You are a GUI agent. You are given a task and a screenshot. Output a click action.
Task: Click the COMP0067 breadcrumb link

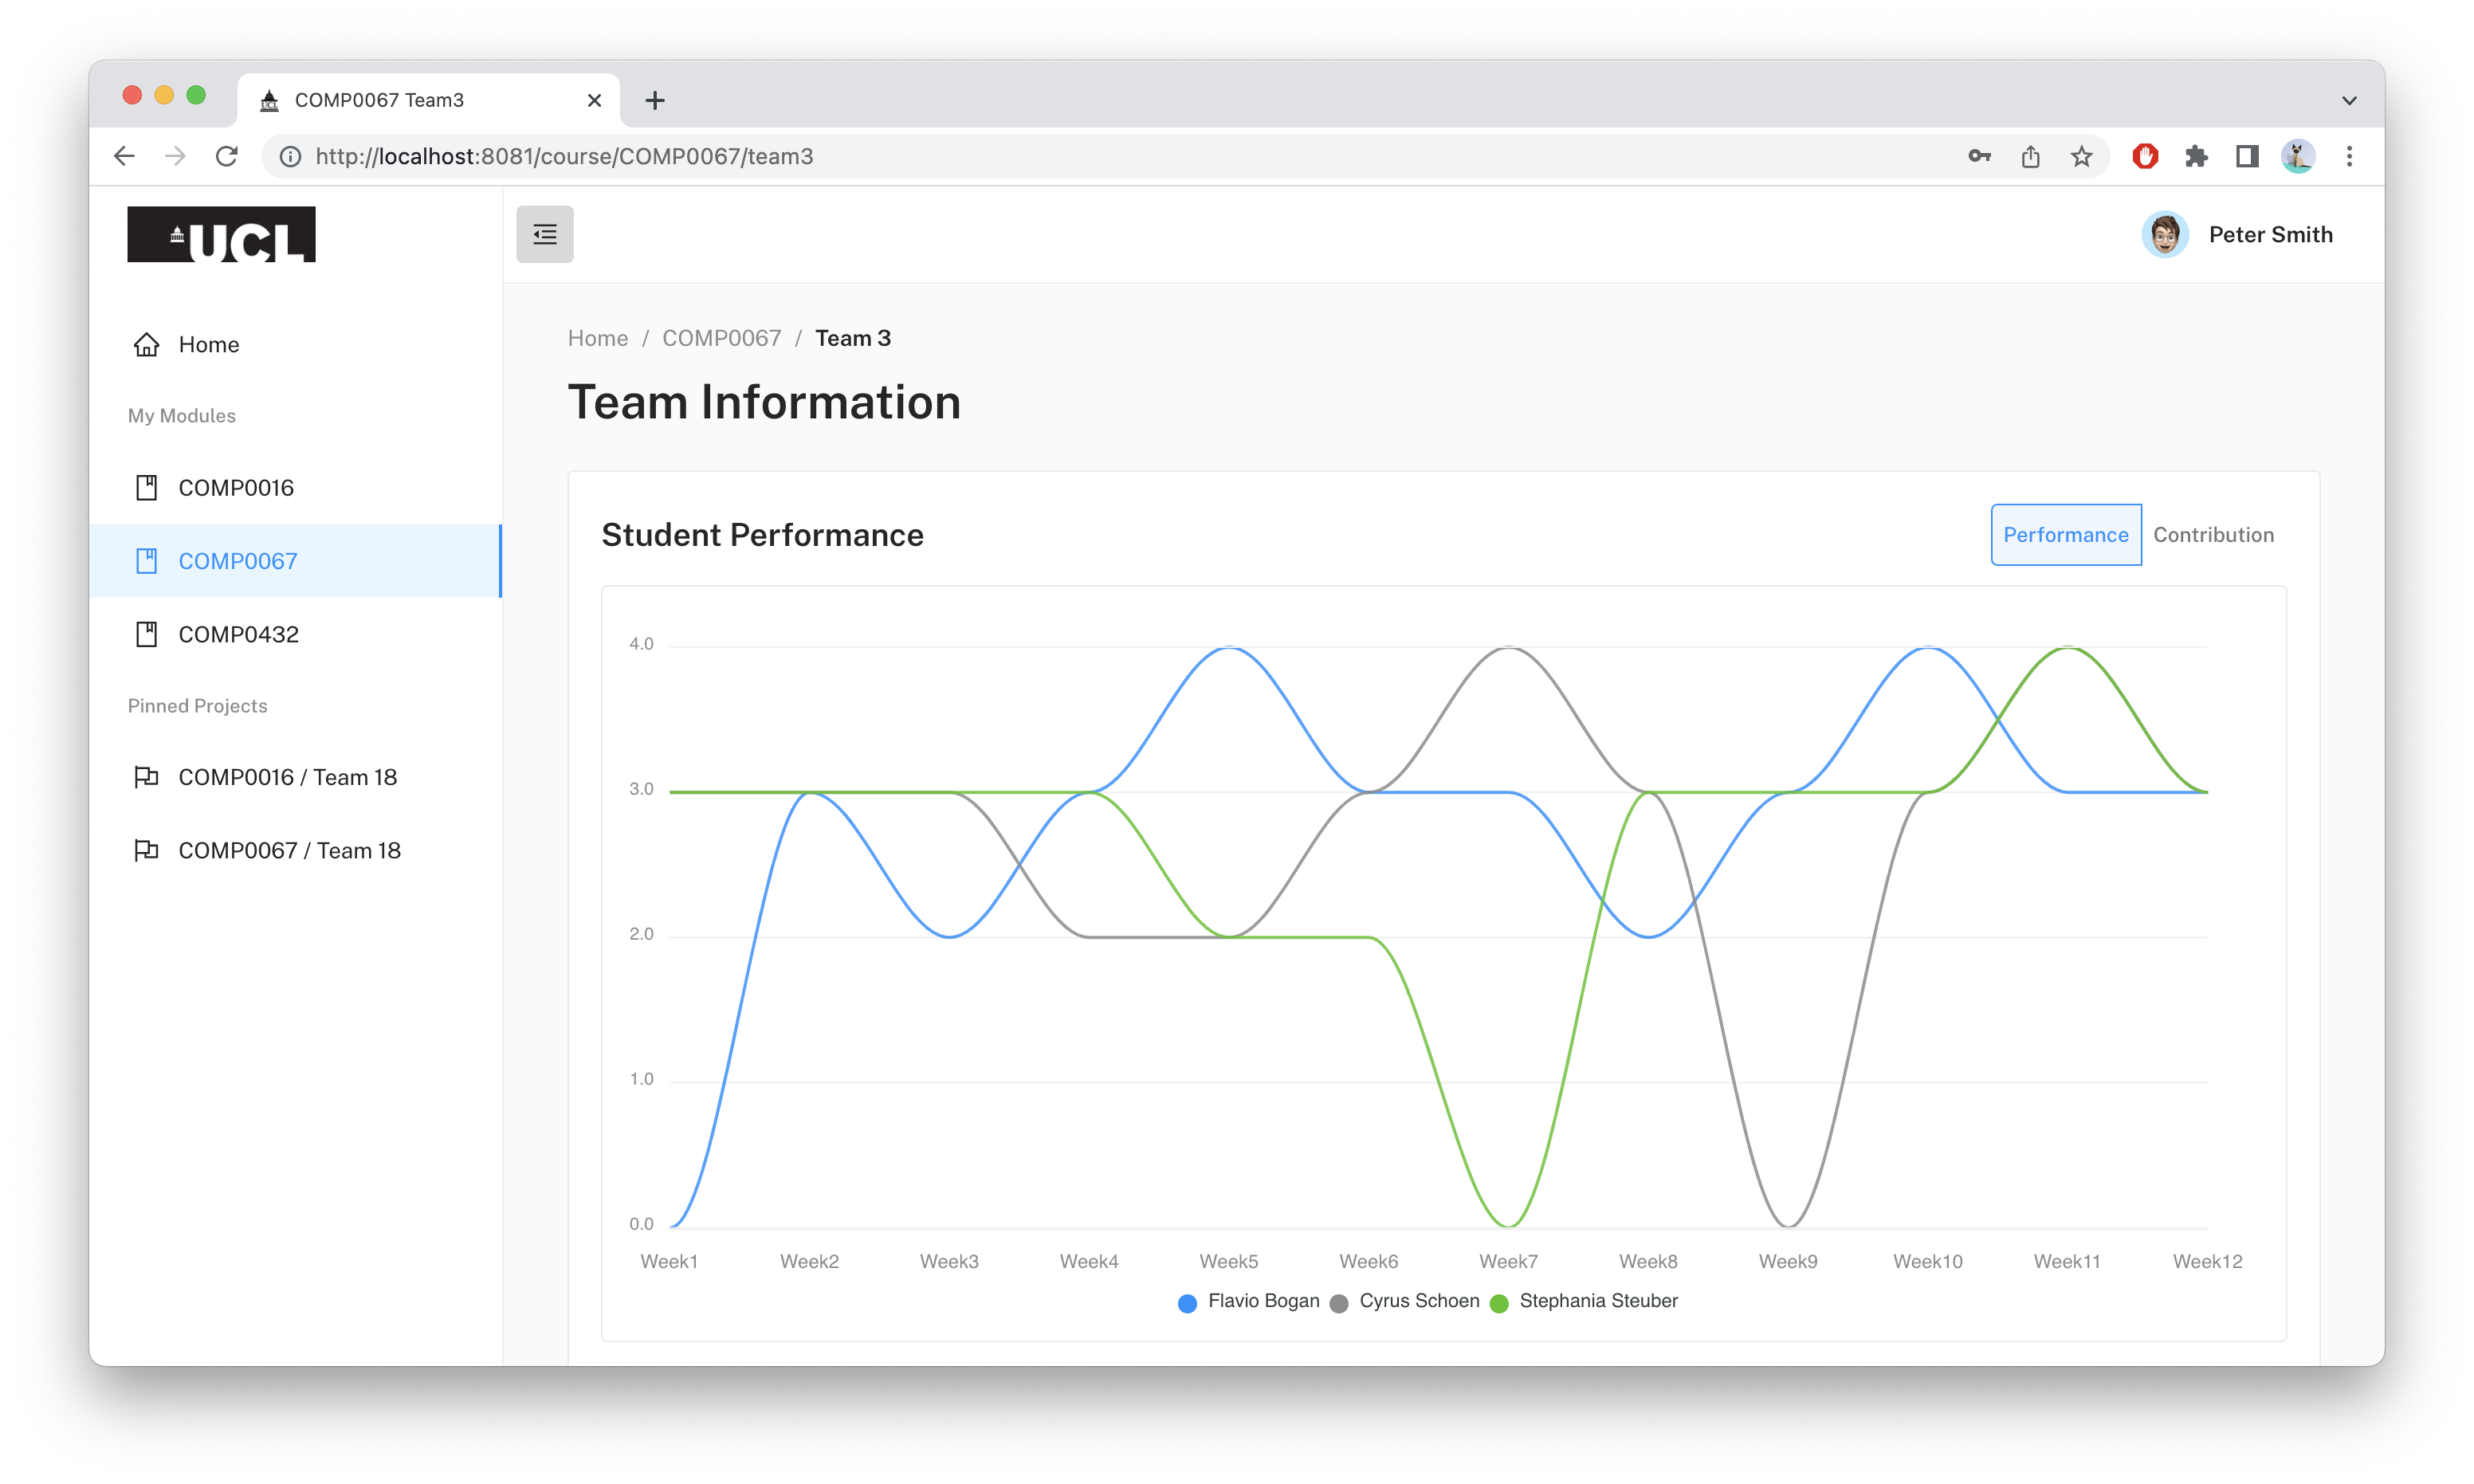point(721,338)
